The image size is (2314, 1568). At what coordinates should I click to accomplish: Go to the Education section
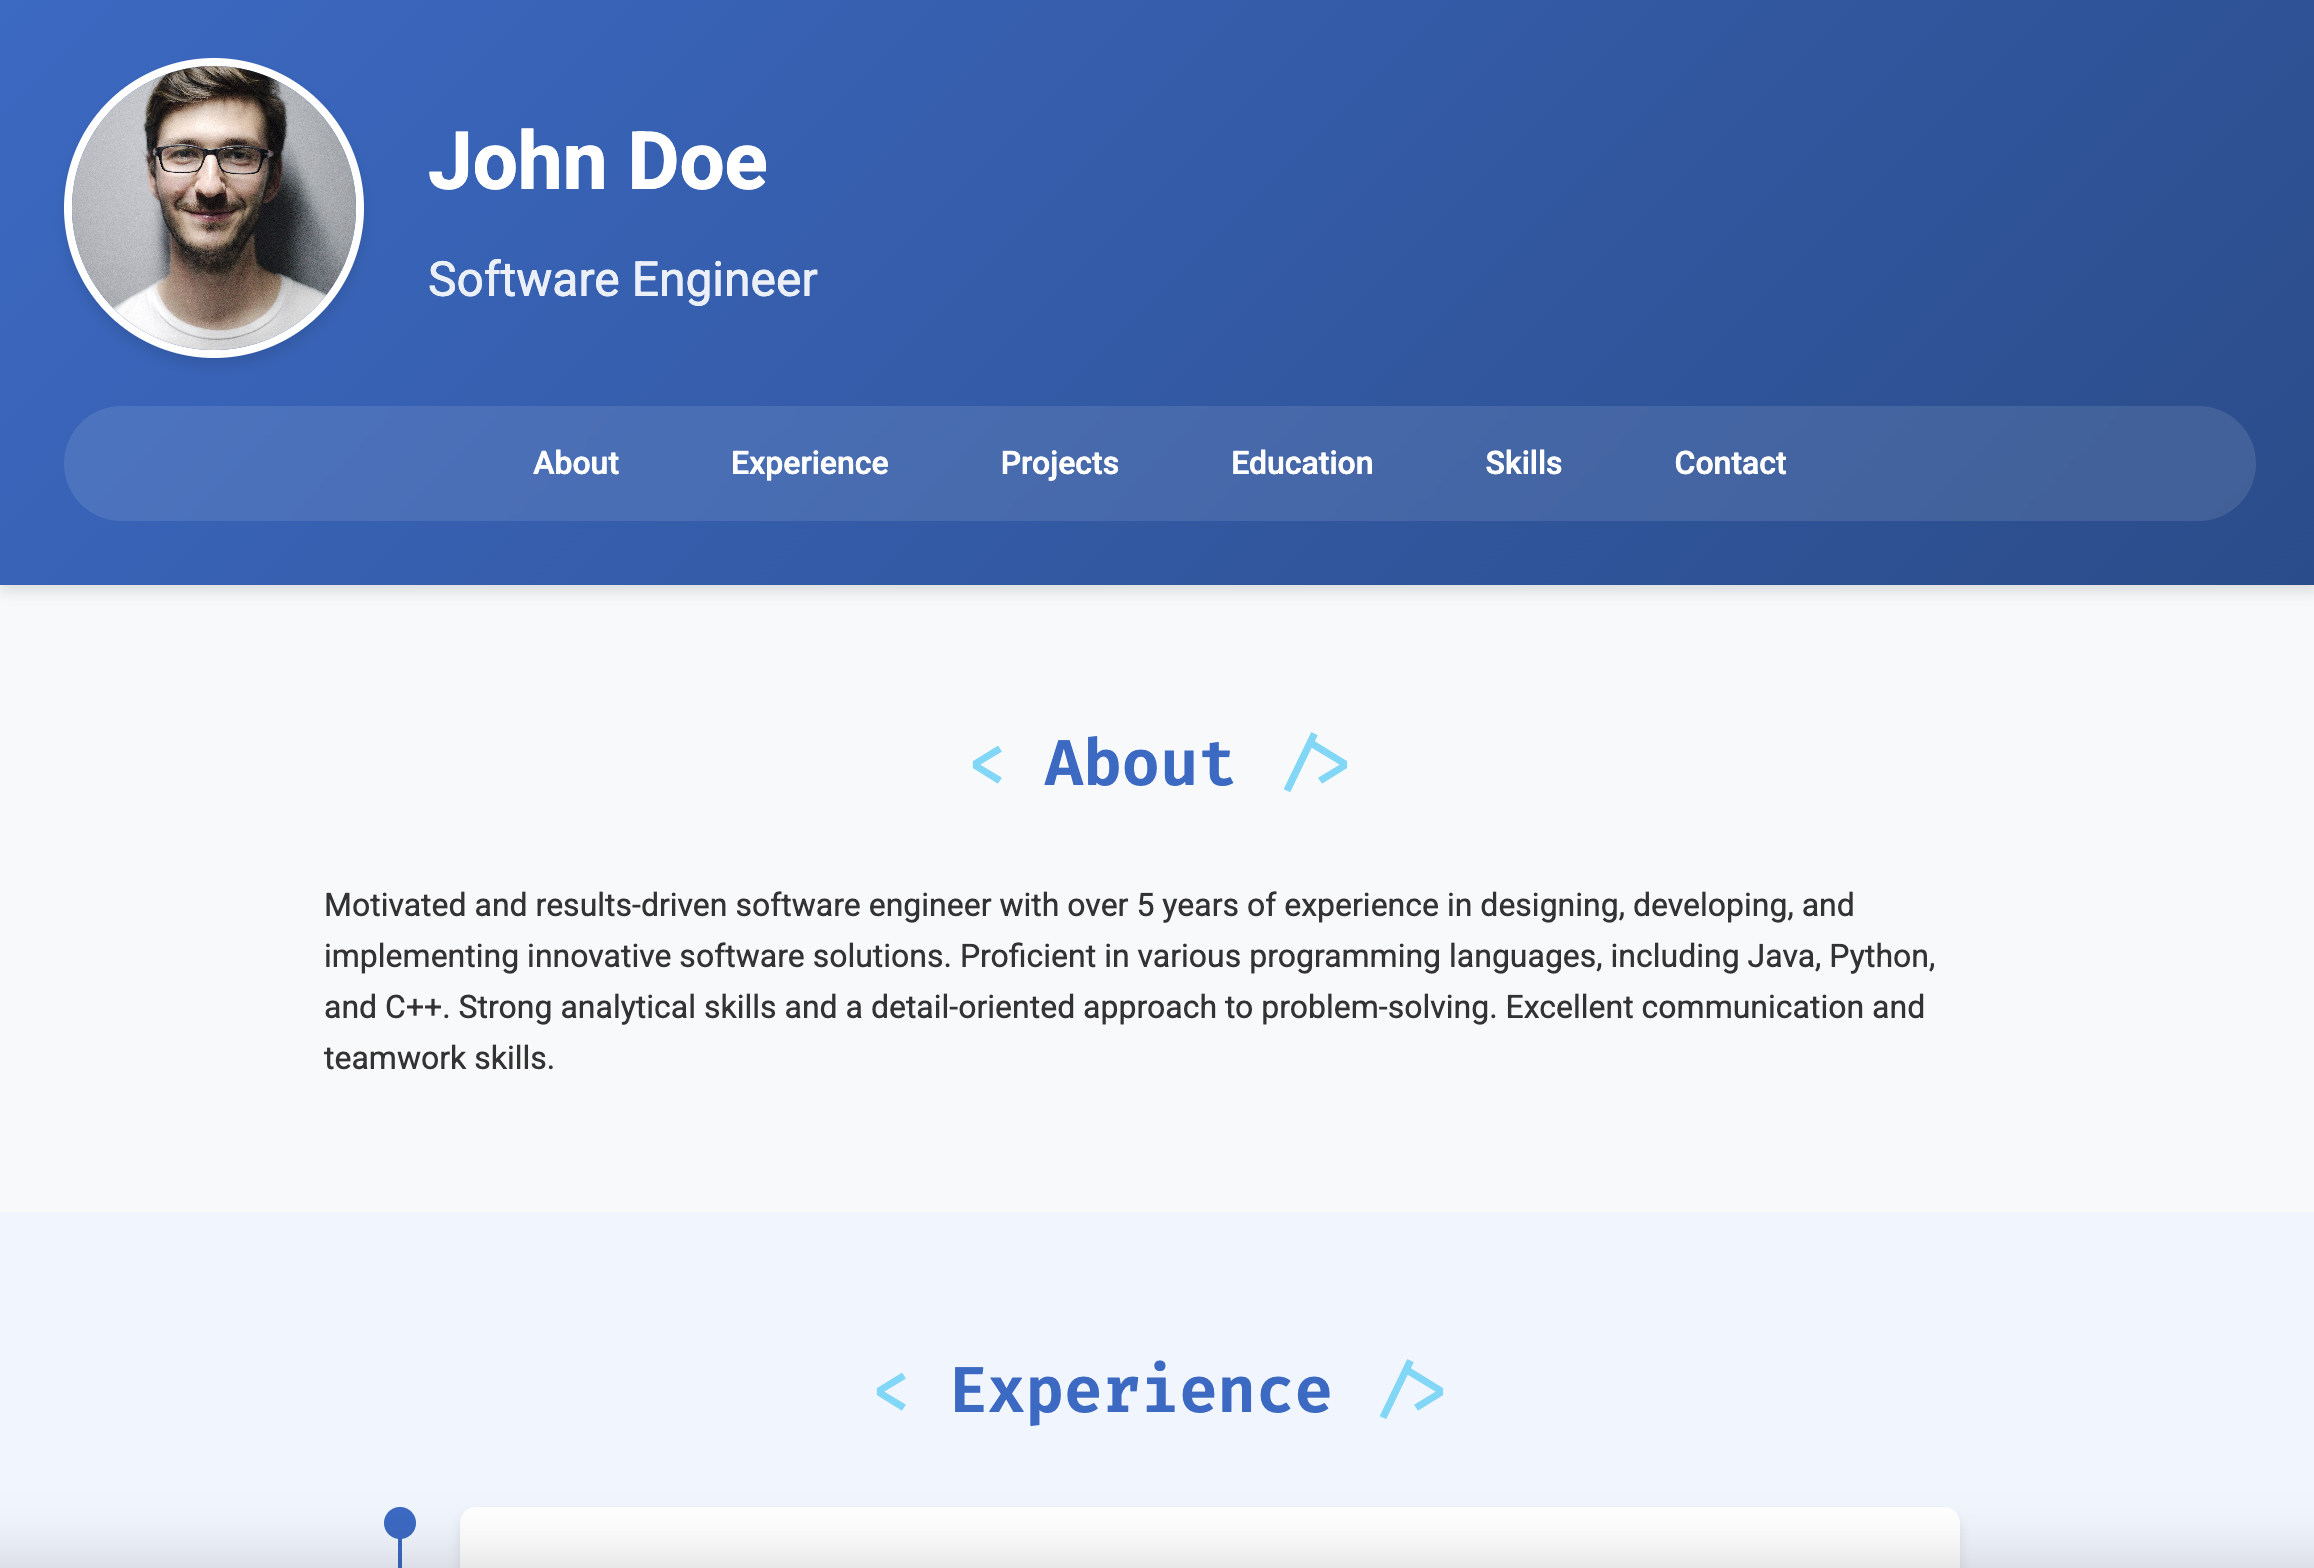[1302, 463]
